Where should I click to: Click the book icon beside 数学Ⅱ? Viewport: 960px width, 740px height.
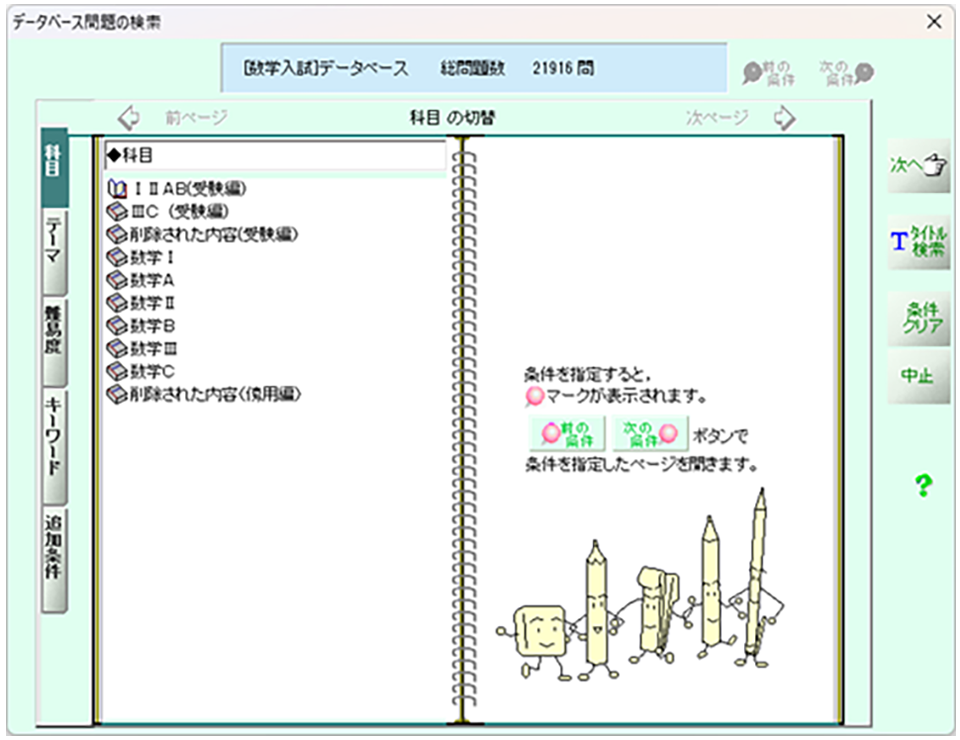[117, 303]
